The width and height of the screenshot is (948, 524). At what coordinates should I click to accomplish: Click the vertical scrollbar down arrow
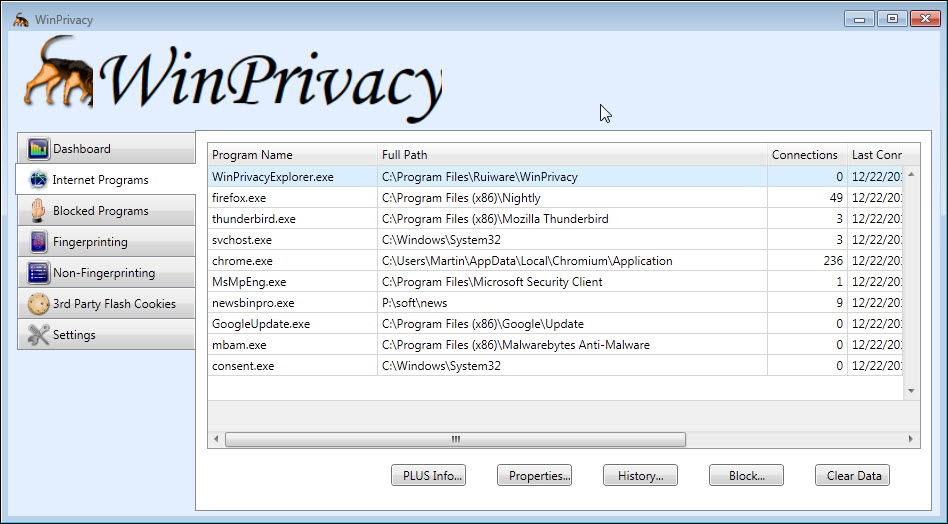(x=911, y=391)
